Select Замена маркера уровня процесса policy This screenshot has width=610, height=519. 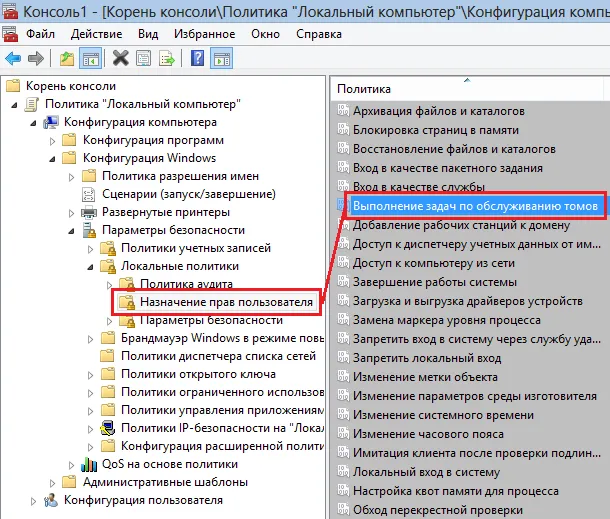click(x=447, y=320)
